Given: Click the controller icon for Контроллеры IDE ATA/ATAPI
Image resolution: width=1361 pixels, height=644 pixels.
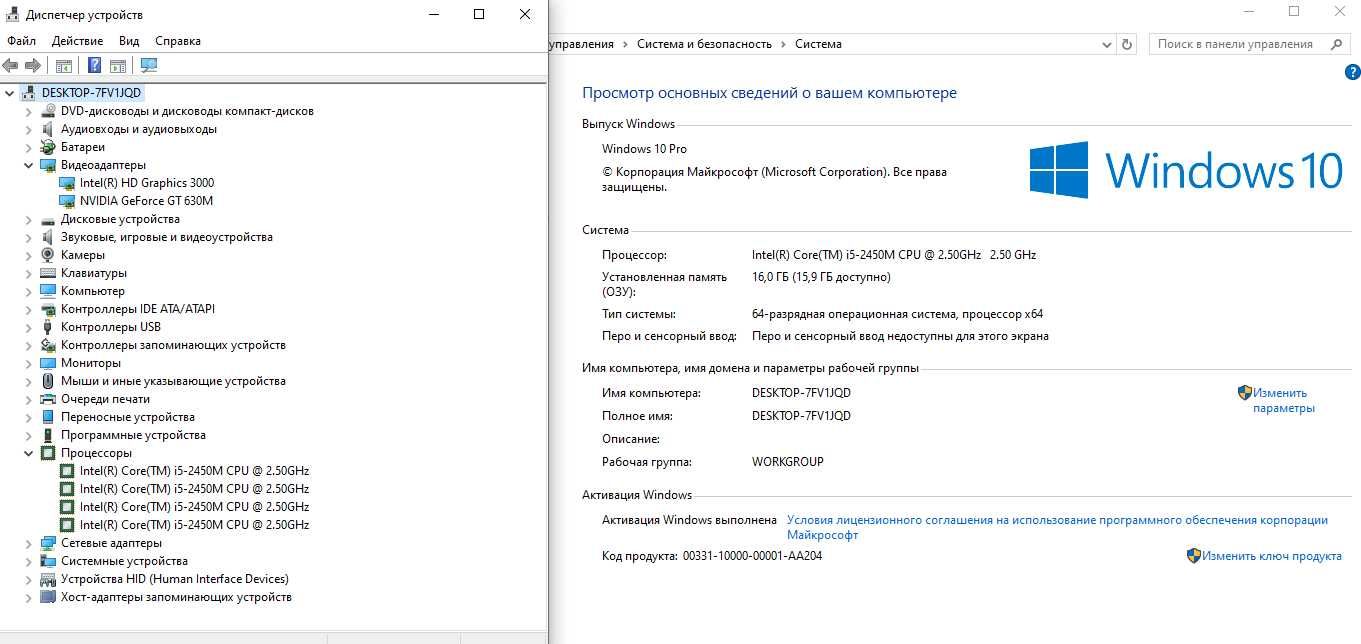Looking at the screenshot, I should (48, 309).
